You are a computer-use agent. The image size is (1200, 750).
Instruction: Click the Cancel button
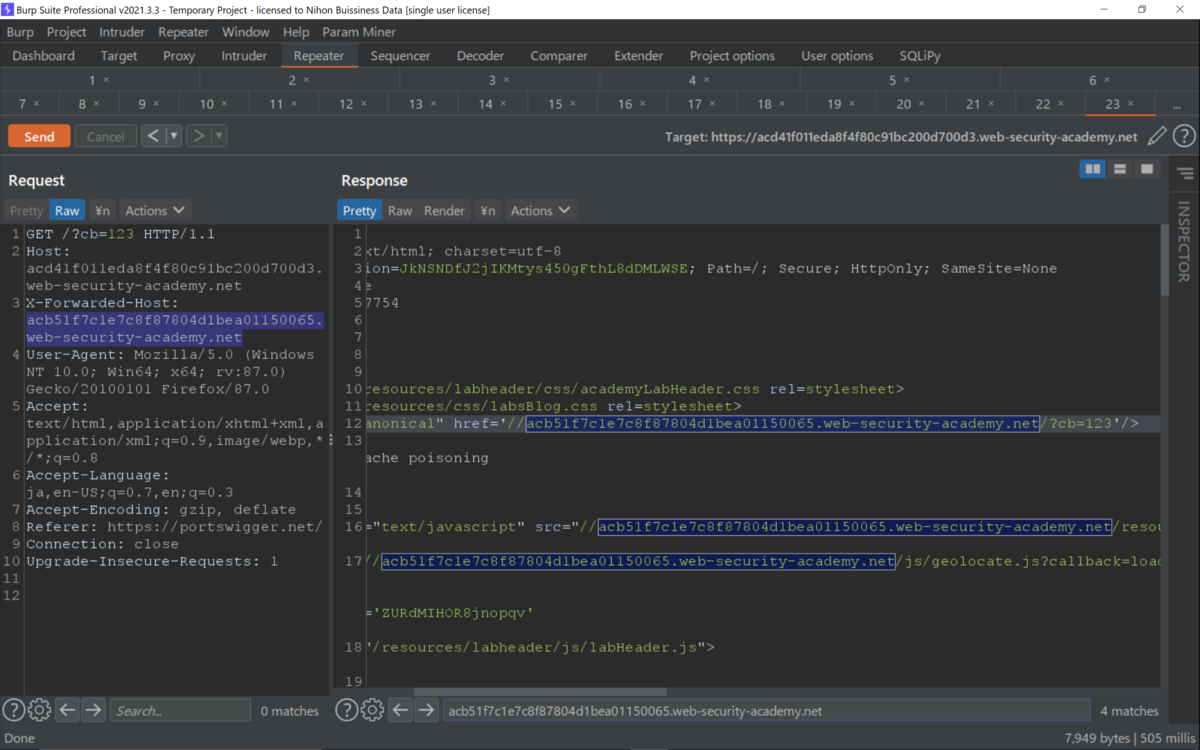pyautogui.click(x=105, y=136)
